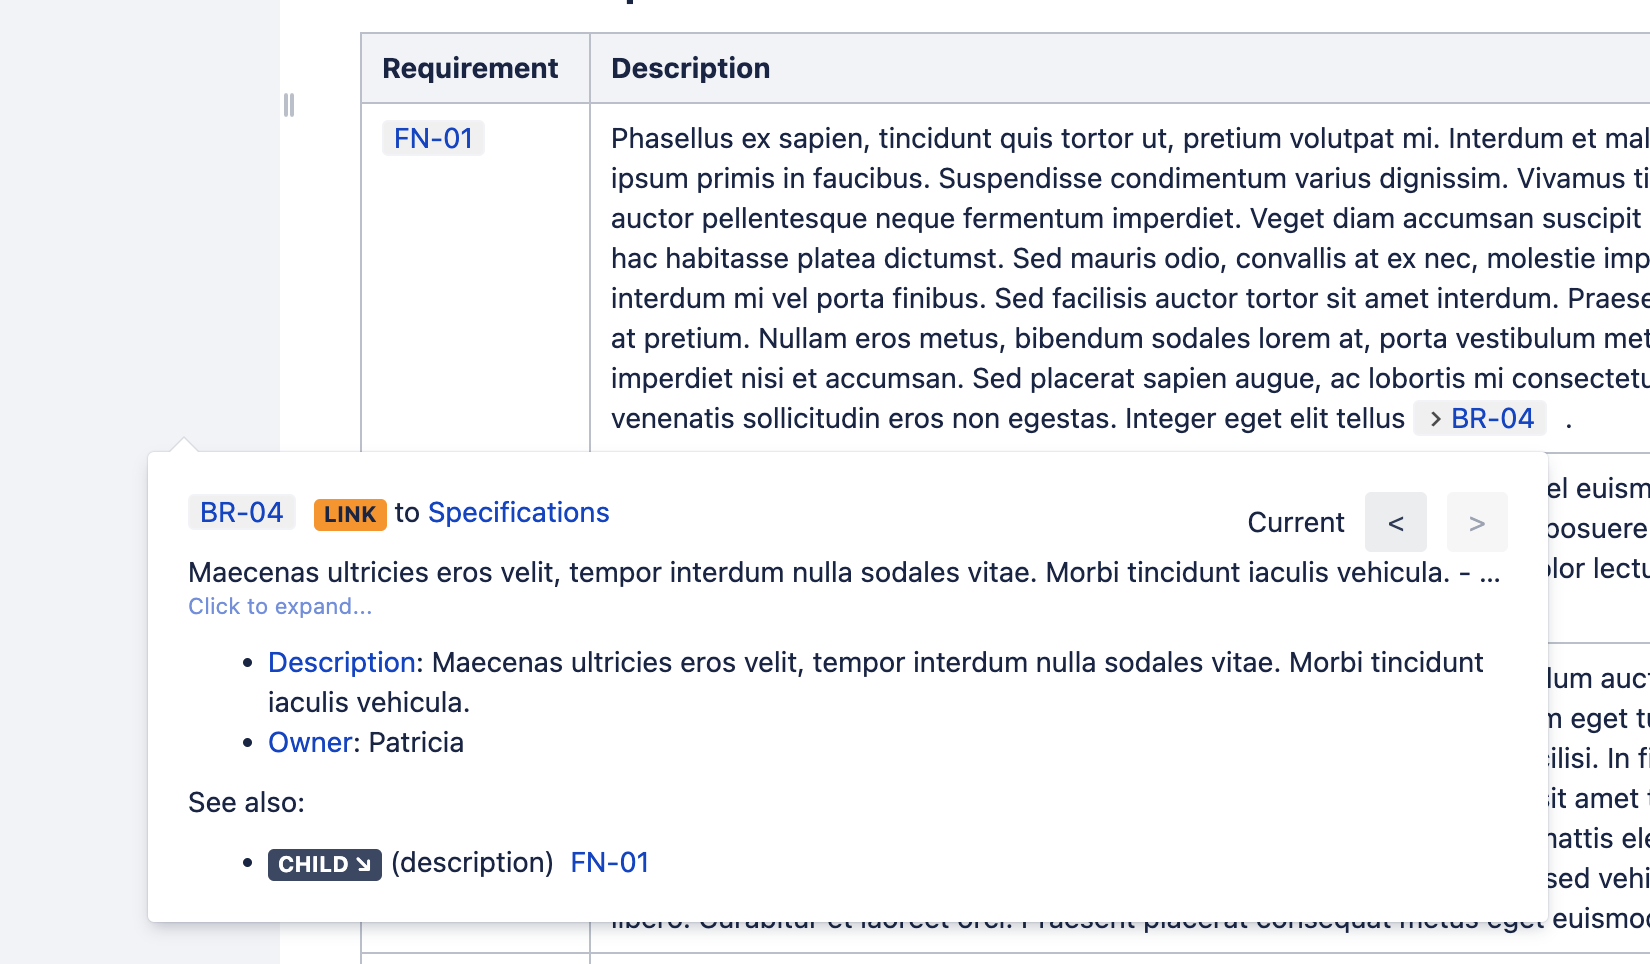Click the Requirement column header
This screenshot has width=1650, height=964.
[470, 68]
